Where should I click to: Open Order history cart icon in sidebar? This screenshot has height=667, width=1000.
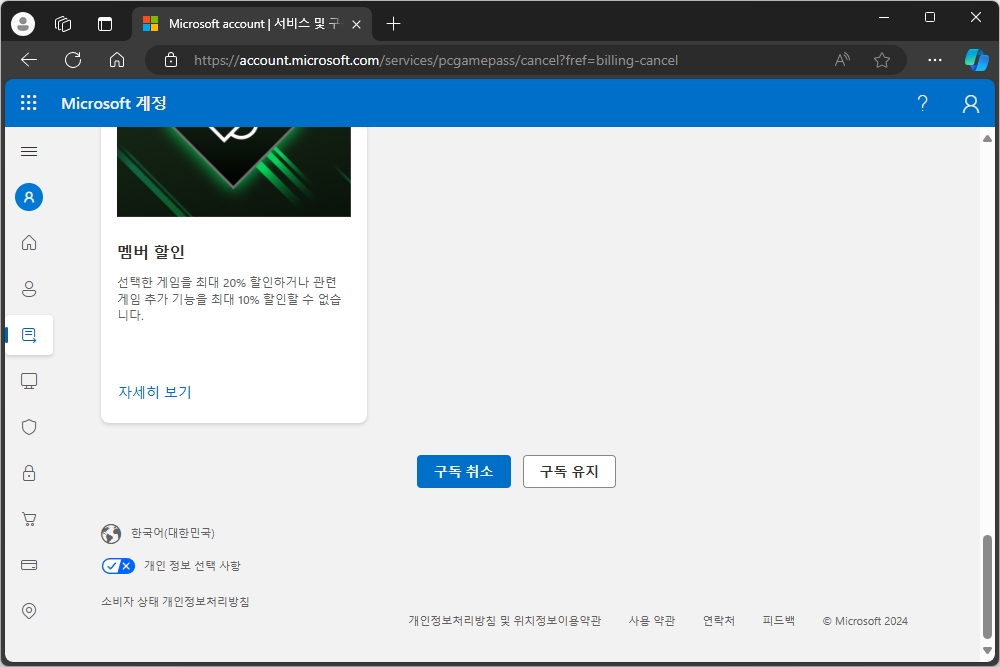click(29, 518)
